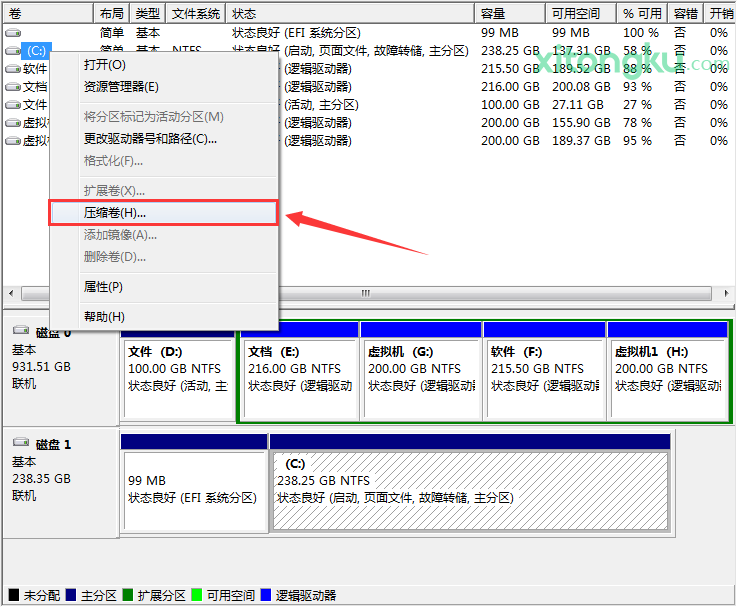The height and width of the screenshot is (607, 737).
Task: Open 属性(P) from the context menu
Action: pyautogui.click(x=103, y=287)
